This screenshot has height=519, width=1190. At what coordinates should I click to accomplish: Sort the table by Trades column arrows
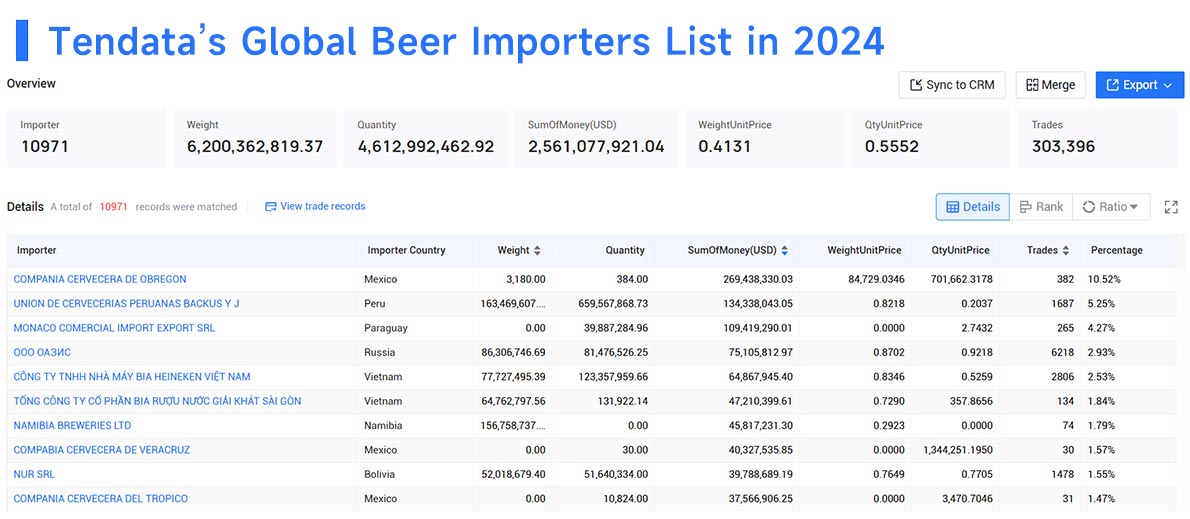coord(1066,250)
